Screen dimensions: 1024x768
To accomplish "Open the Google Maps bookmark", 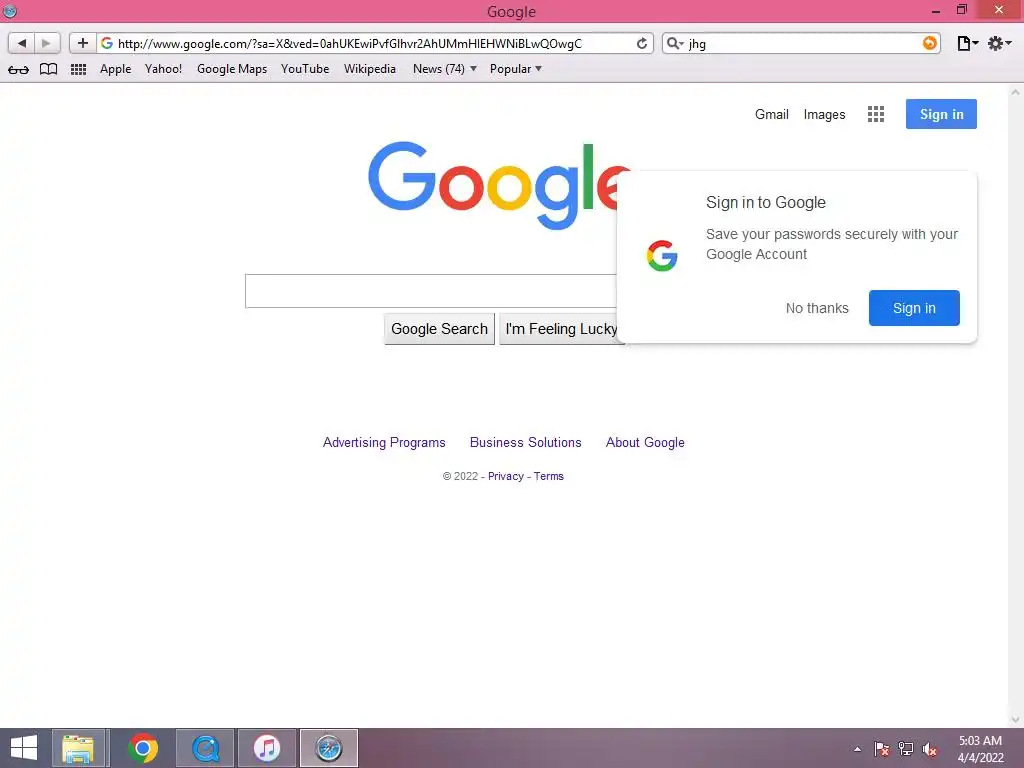I will (232, 69).
